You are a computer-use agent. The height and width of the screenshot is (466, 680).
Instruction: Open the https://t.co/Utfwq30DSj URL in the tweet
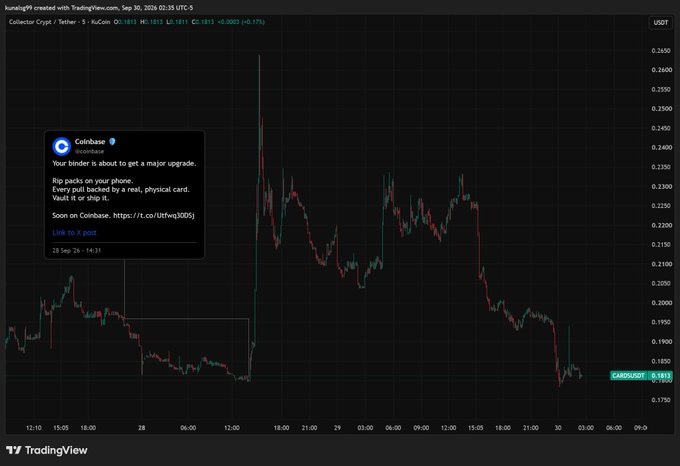154,215
